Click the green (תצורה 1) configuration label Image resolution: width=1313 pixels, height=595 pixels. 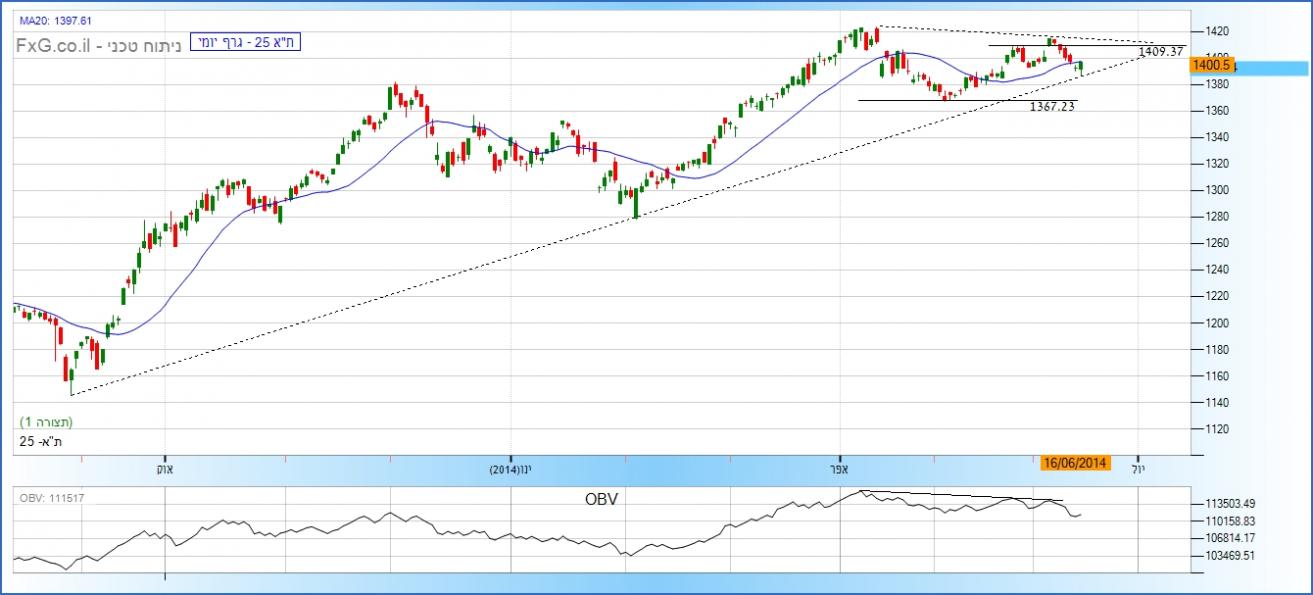46,422
